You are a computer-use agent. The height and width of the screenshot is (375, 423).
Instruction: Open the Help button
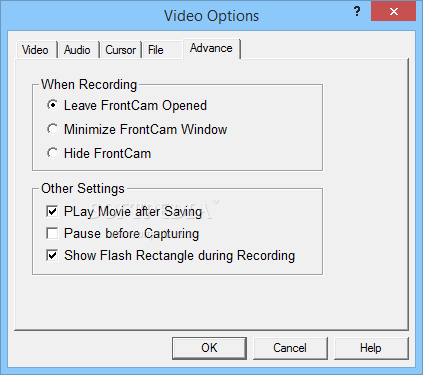371,348
